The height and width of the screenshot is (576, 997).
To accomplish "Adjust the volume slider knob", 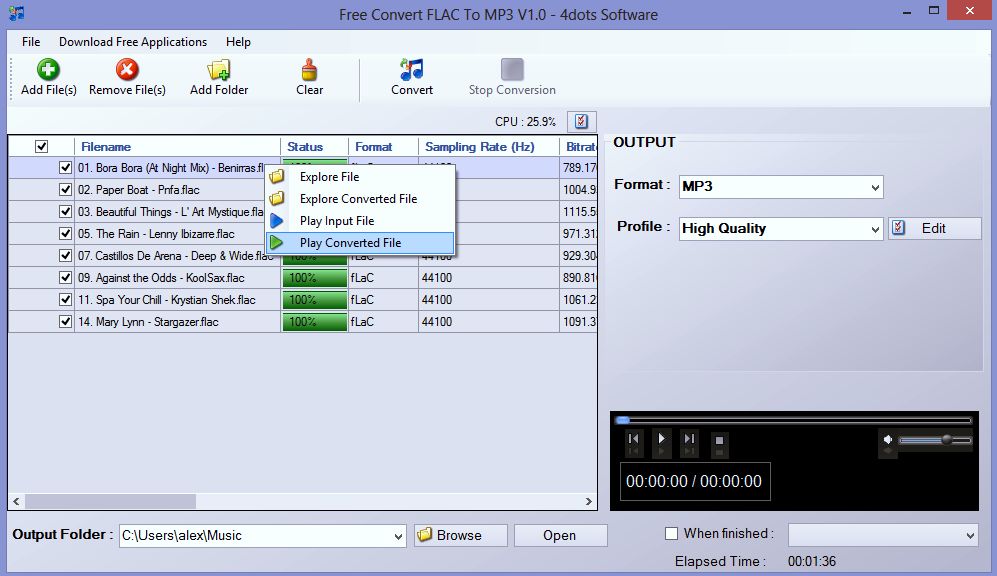I will point(947,439).
